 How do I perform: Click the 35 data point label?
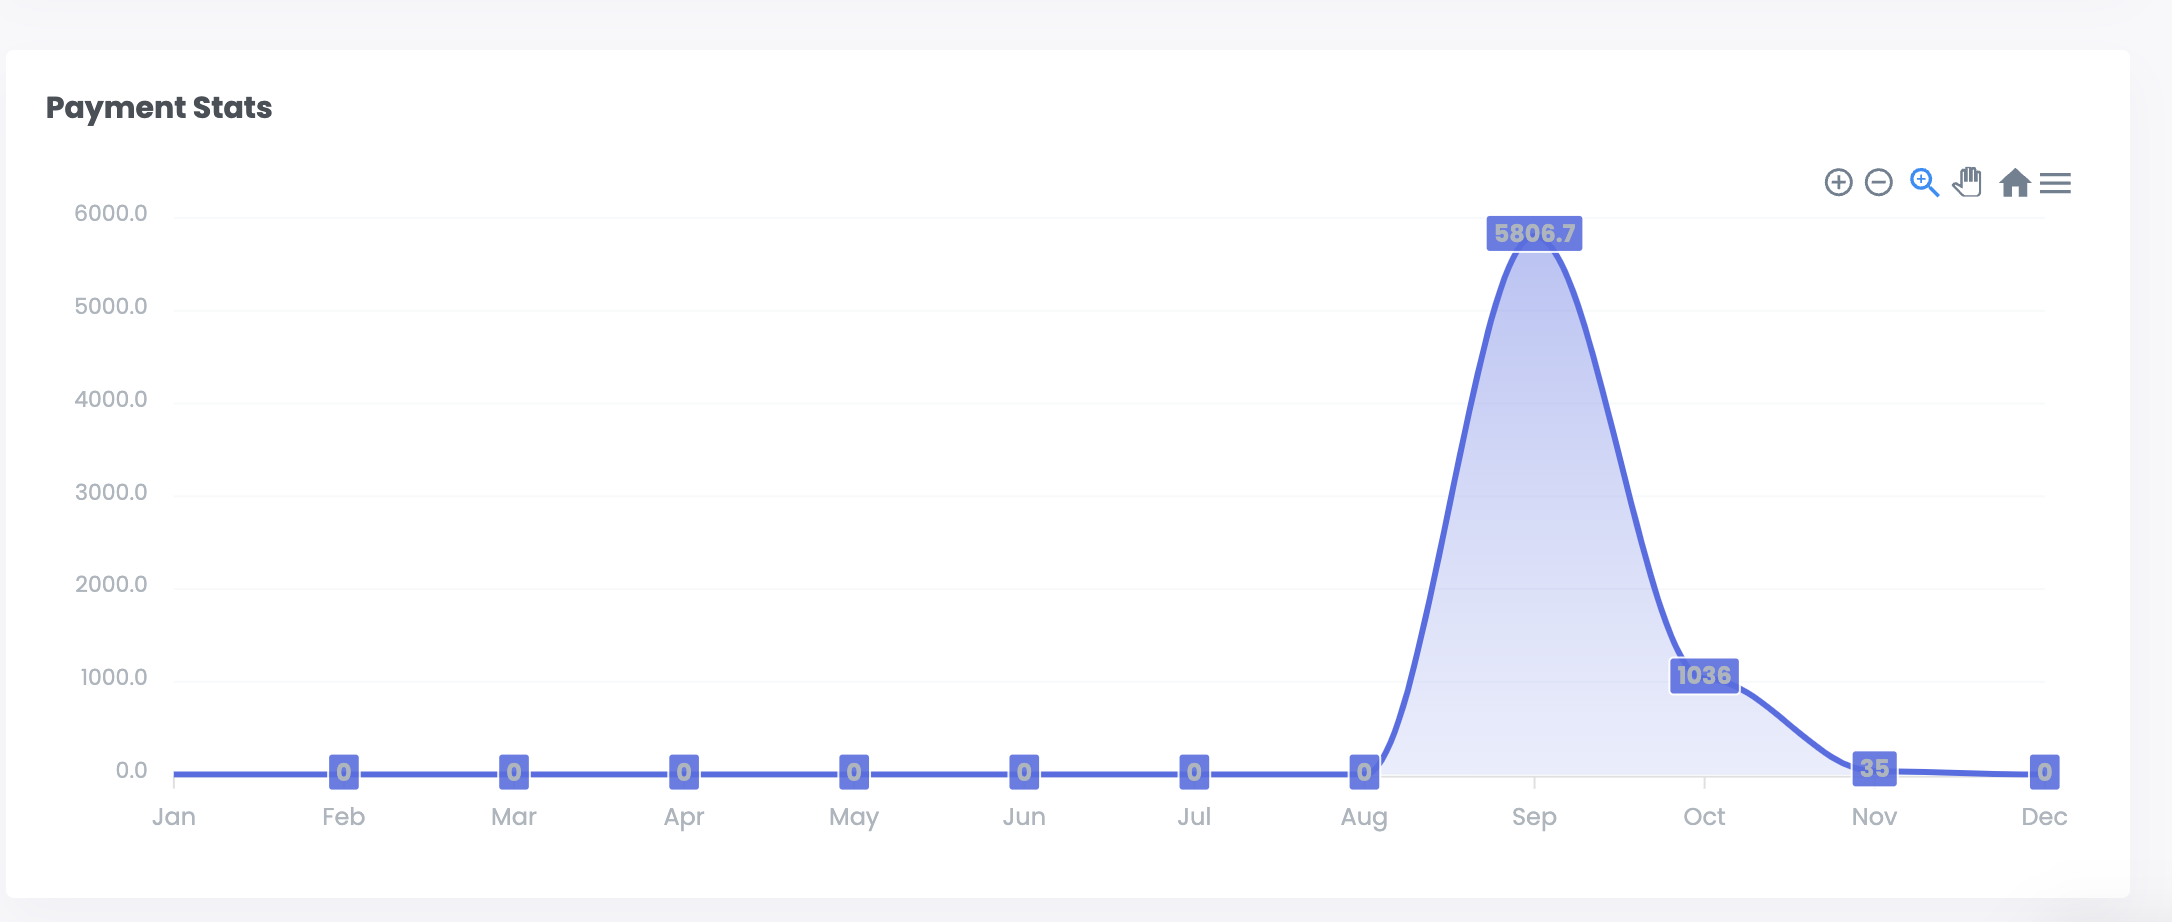coord(1874,769)
